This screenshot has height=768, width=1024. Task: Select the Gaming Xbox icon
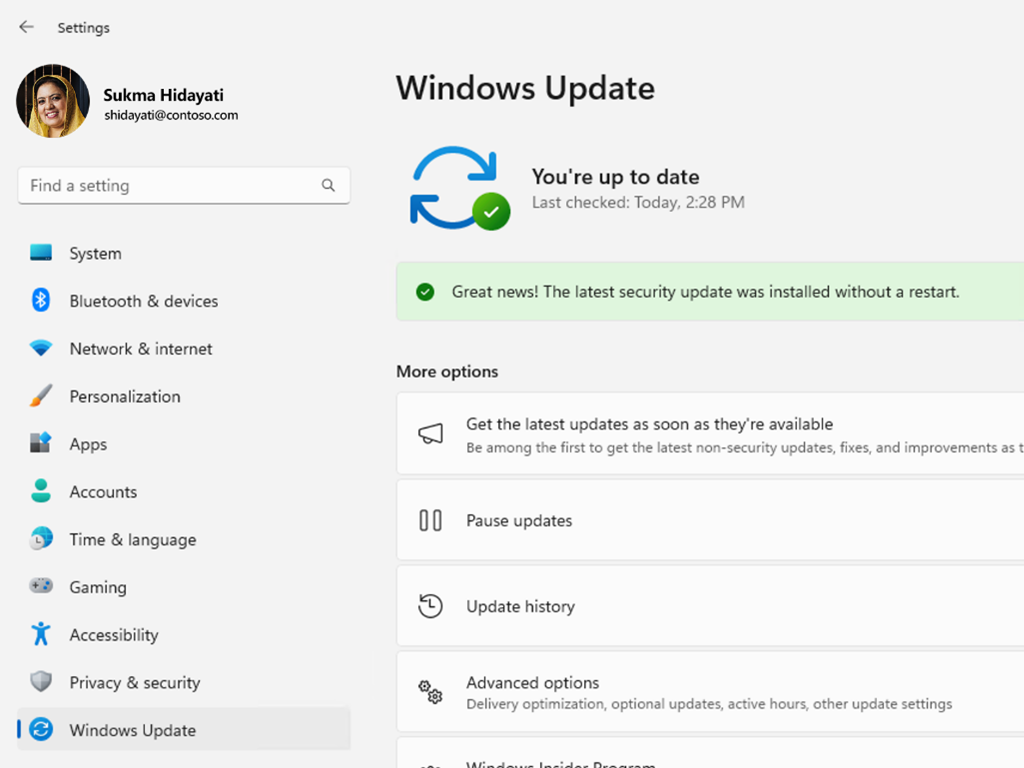(x=40, y=587)
